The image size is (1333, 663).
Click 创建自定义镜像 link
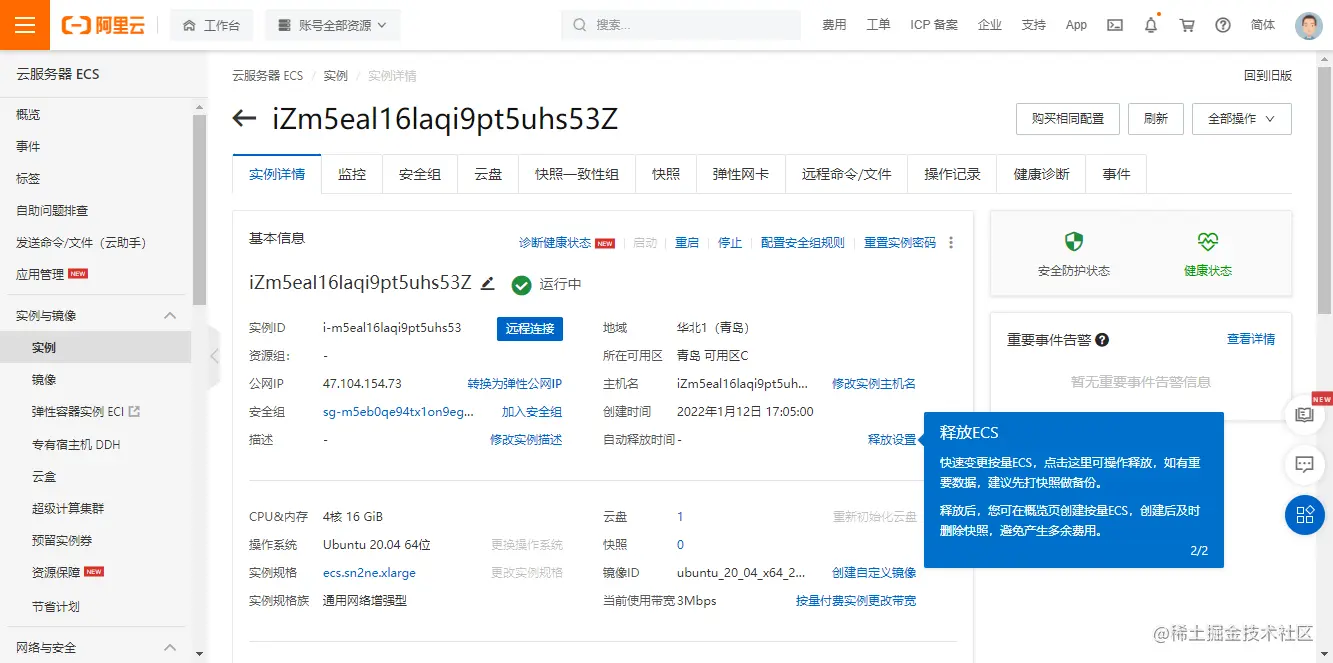(874, 573)
